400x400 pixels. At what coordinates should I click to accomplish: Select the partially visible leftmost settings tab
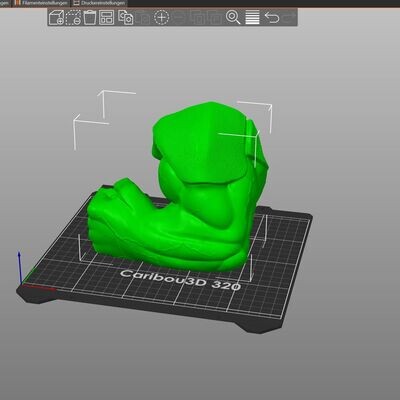point(5,3)
